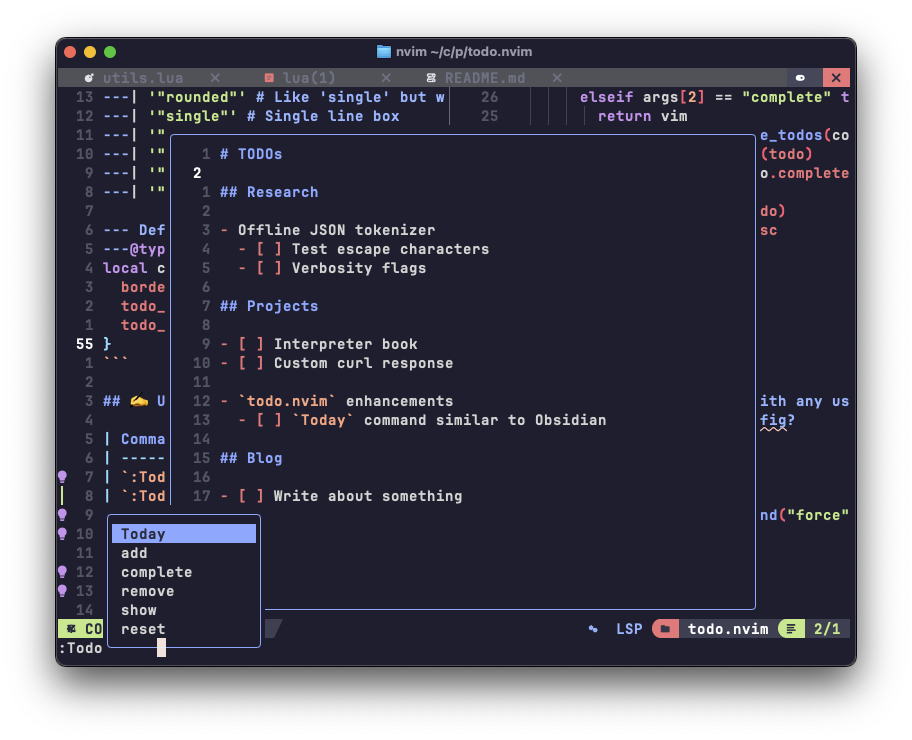This screenshot has width=912, height=740.
Task: Close the lua(1) tab
Action: point(386,77)
